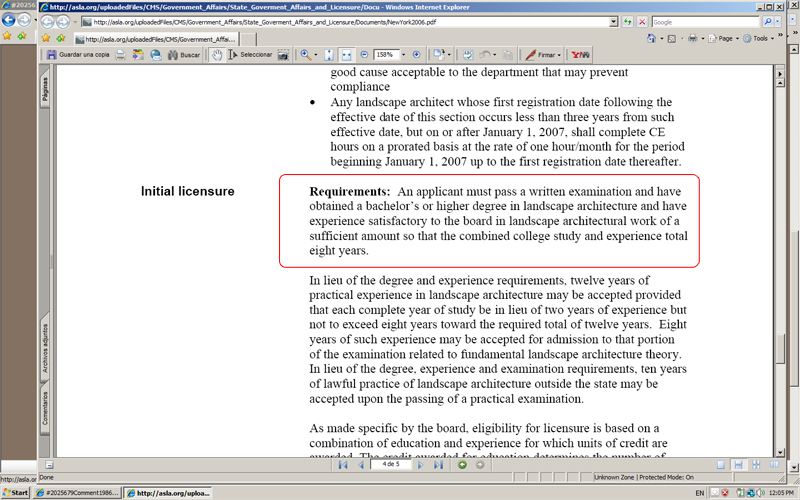
Task: Go to next page in PDF
Action: tap(421, 465)
